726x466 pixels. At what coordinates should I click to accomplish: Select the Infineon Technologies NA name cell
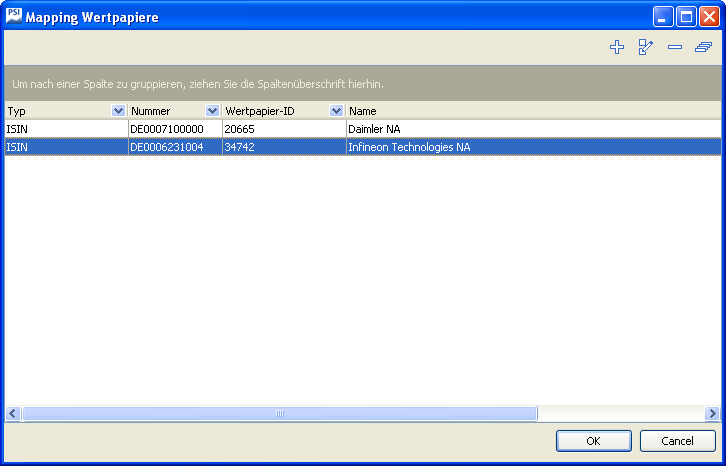pyautogui.click(x=409, y=147)
